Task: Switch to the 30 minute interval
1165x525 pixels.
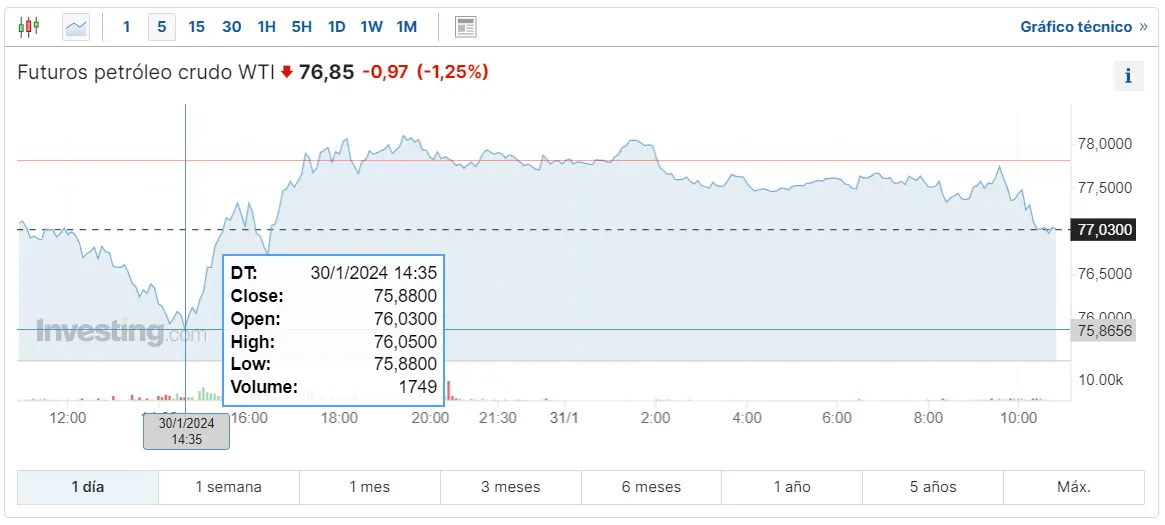Action: tap(232, 27)
